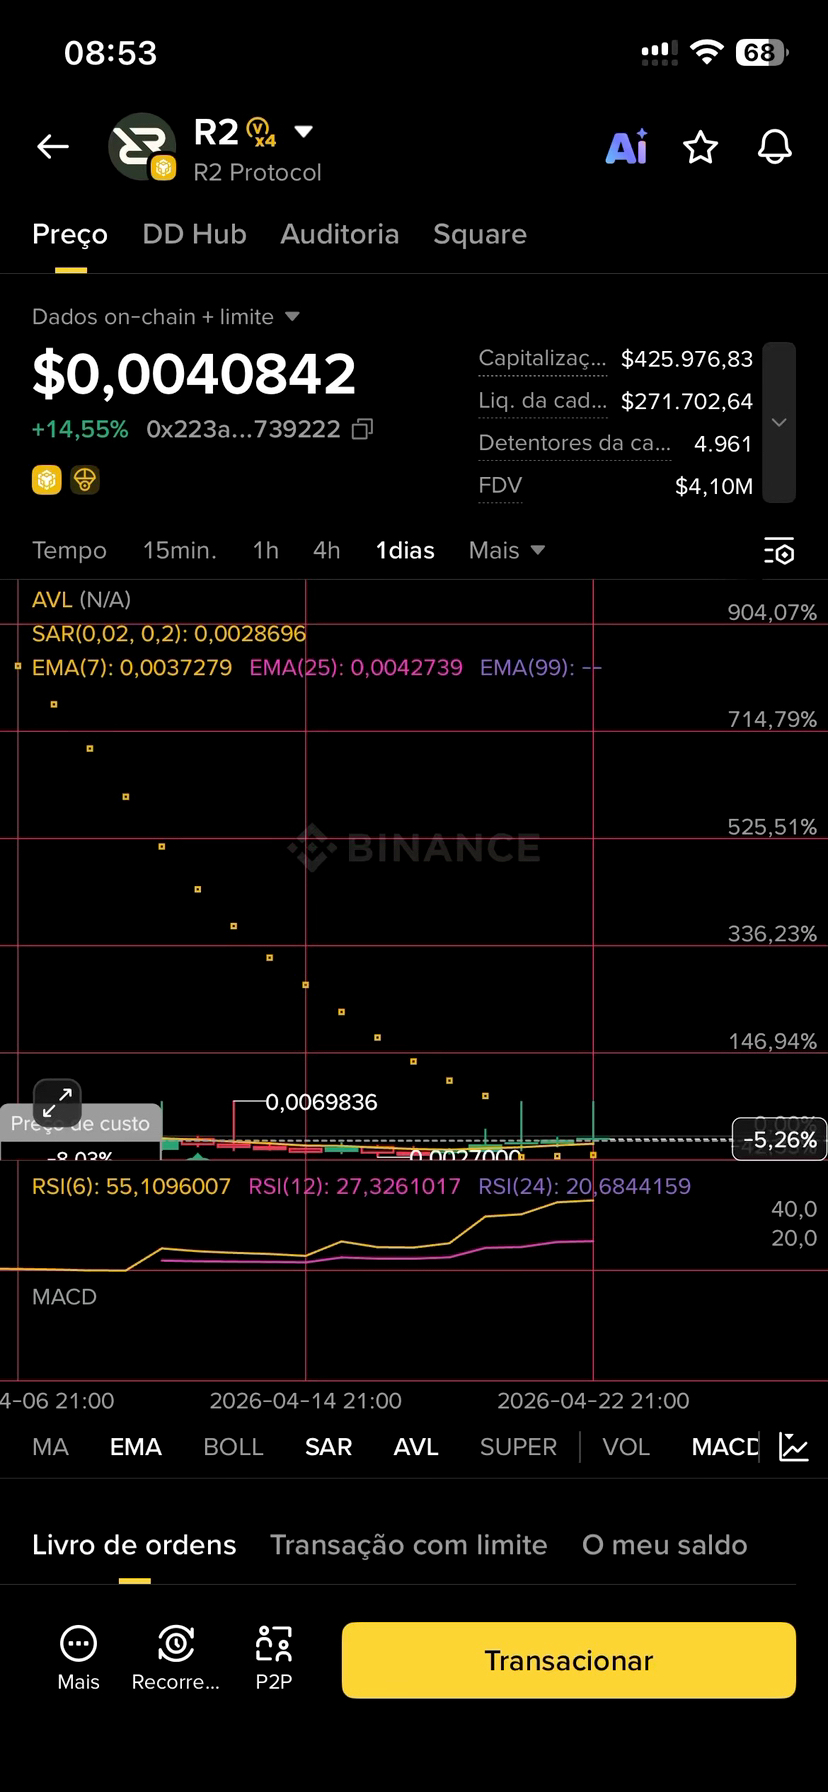Tap the BNB chain badge icon
The height and width of the screenshot is (1792, 828).
[x=46, y=480]
